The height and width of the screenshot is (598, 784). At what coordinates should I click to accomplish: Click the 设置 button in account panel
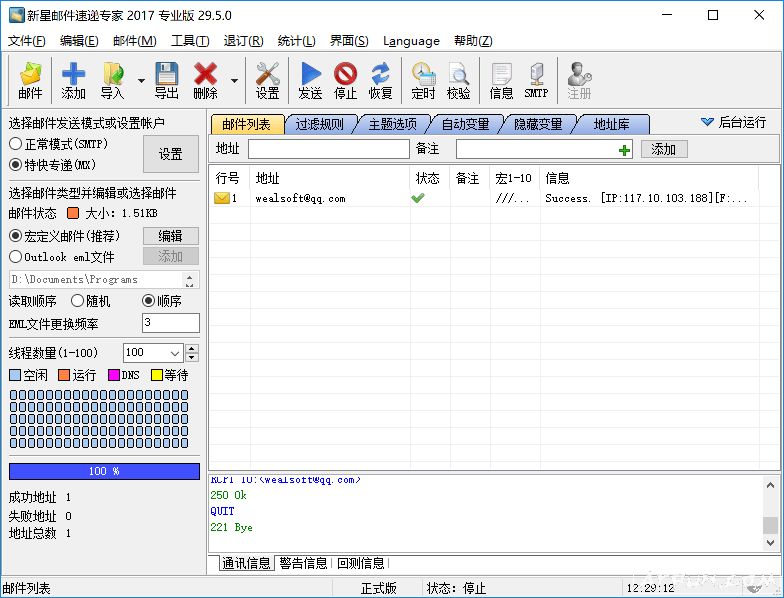[x=171, y=155]
